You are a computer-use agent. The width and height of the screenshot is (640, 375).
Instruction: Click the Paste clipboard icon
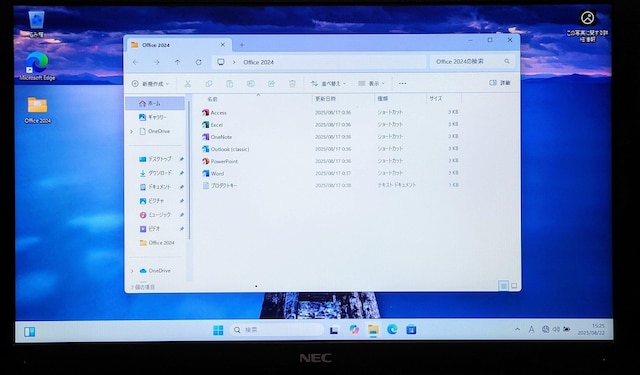(230, 84)
